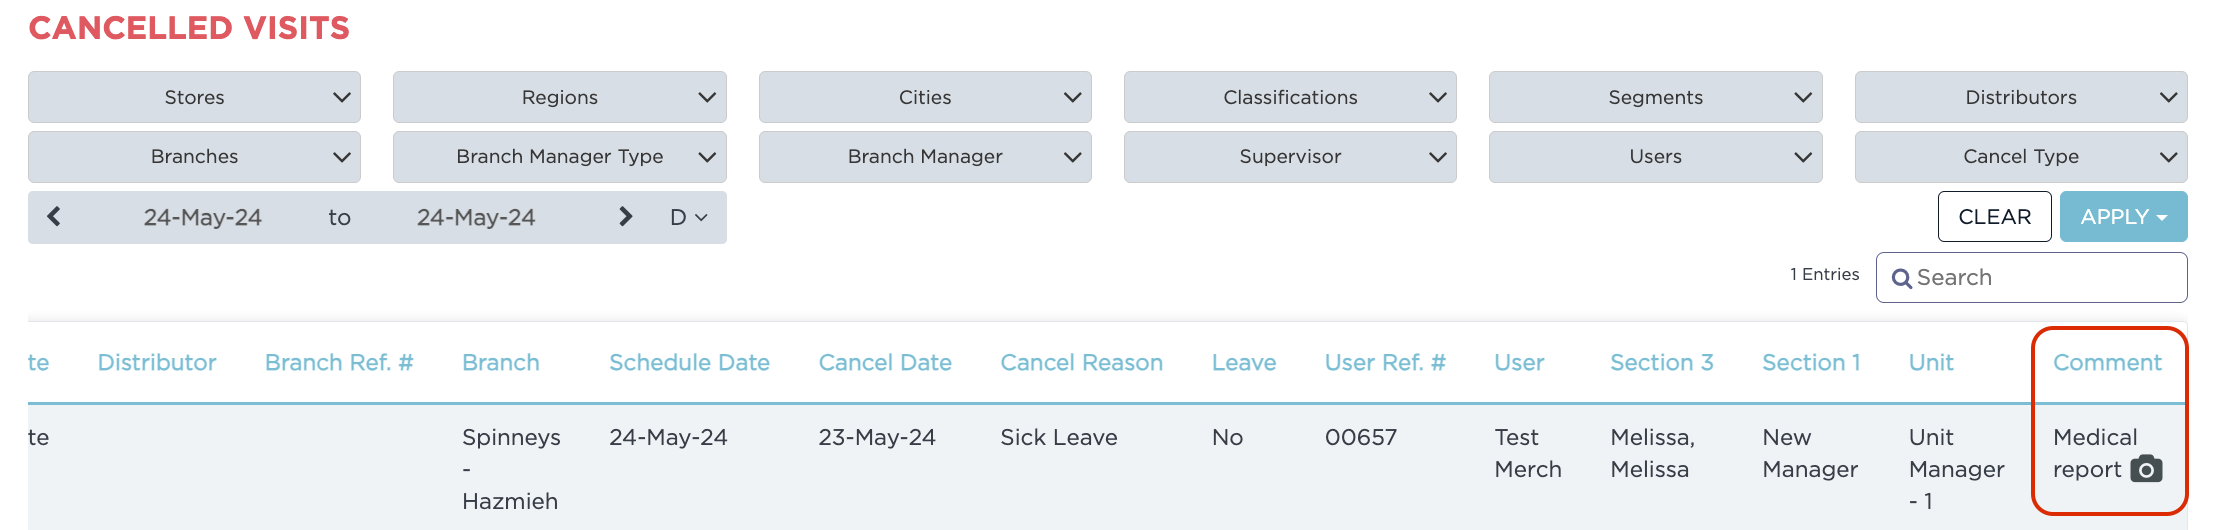Open the Distributors filter dropdown
The height and width of the screenshot is (530, 2220).
[x=2020, y=98]
